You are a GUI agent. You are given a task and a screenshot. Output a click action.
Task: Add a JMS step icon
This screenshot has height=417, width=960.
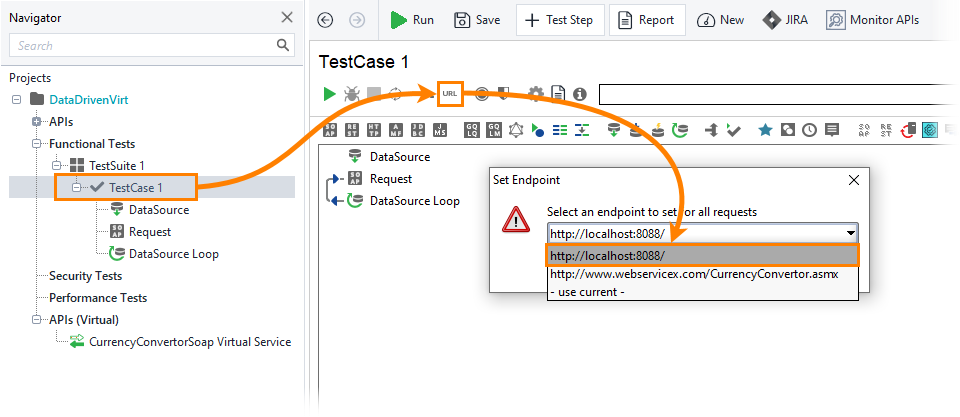(440, 130)
